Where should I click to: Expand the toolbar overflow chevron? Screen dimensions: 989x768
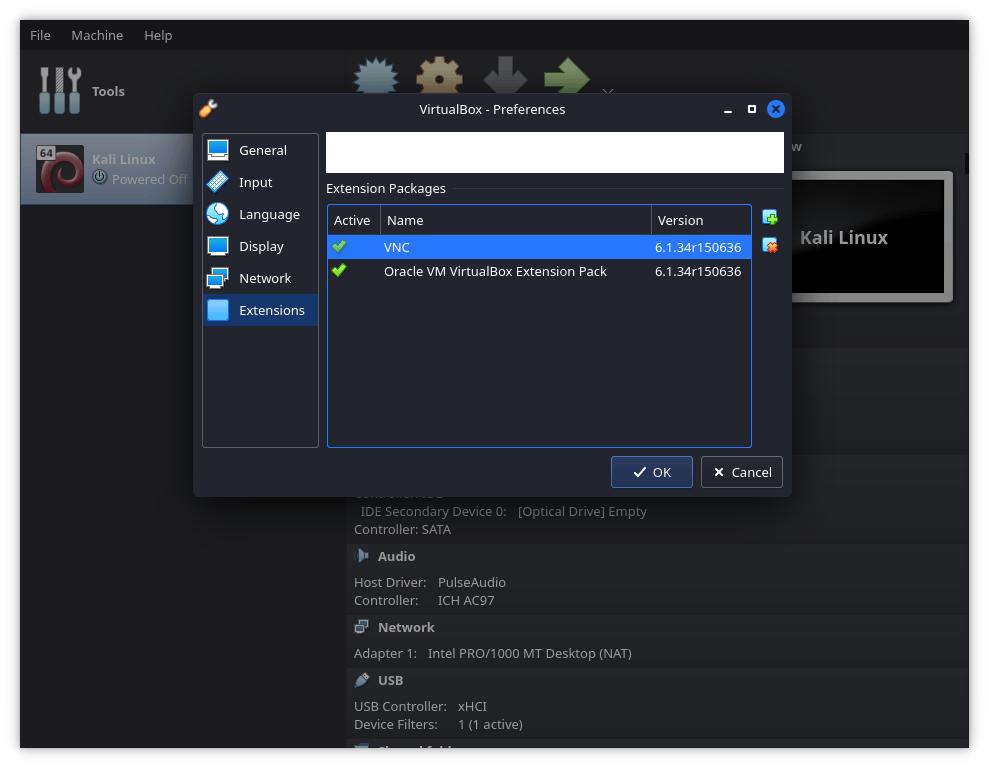point(608,93)
